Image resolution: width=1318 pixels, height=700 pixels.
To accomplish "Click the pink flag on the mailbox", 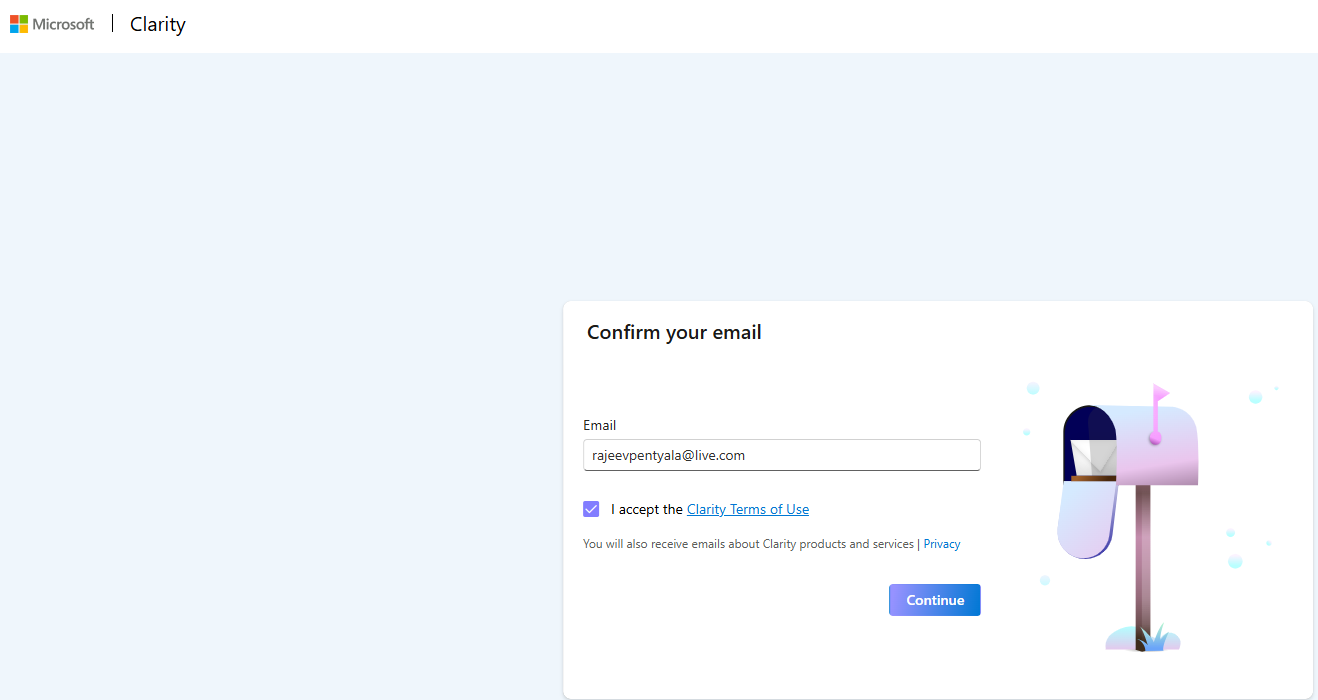I will click(x=1159, y=393).
